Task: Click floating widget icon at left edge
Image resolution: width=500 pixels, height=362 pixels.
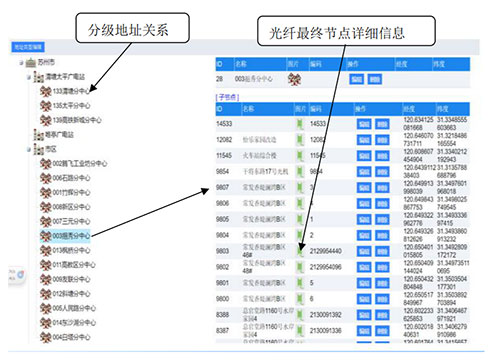Action: pyautogui.click(x=21, y=275)
